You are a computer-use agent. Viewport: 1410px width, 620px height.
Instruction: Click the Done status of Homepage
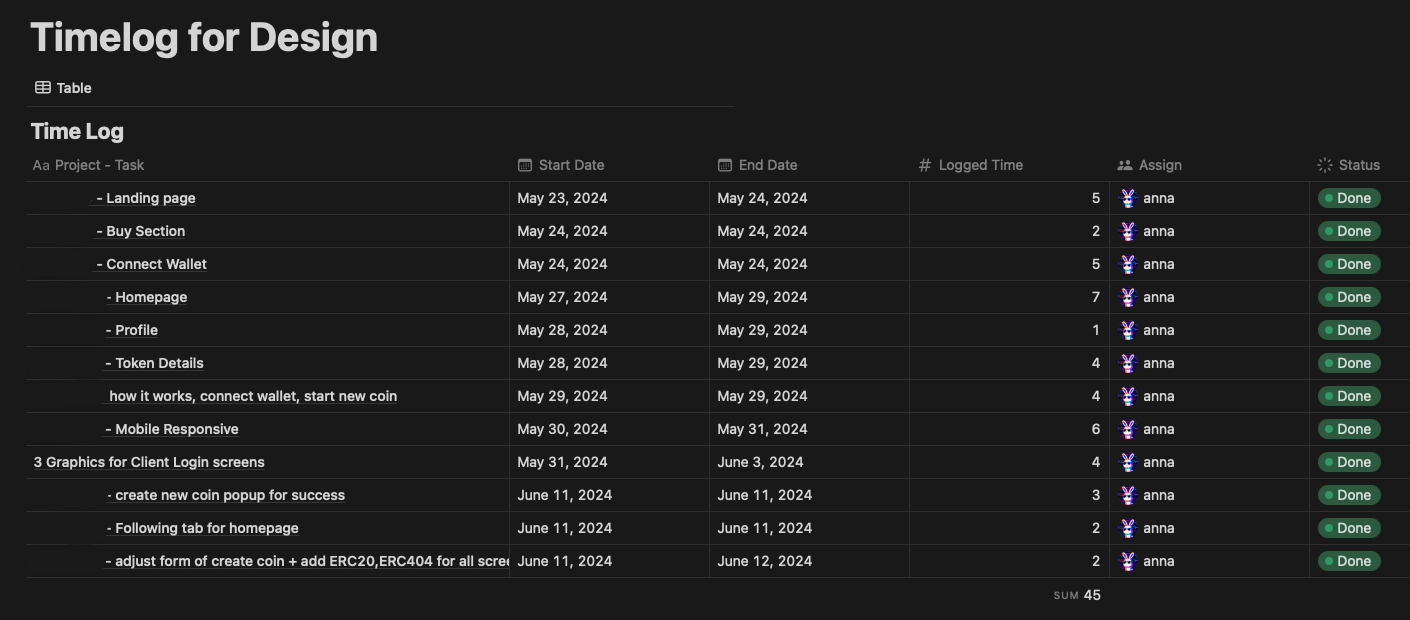coord(1349,297)
